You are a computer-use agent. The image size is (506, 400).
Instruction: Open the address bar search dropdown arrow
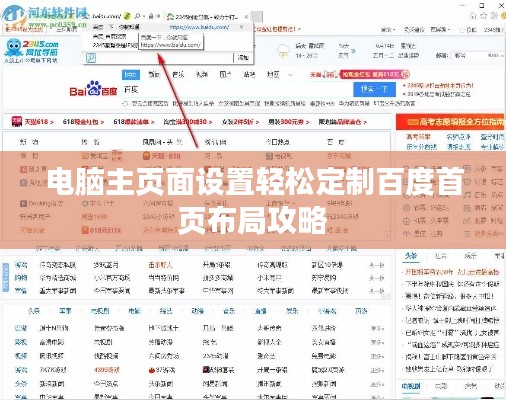[144, 16]
